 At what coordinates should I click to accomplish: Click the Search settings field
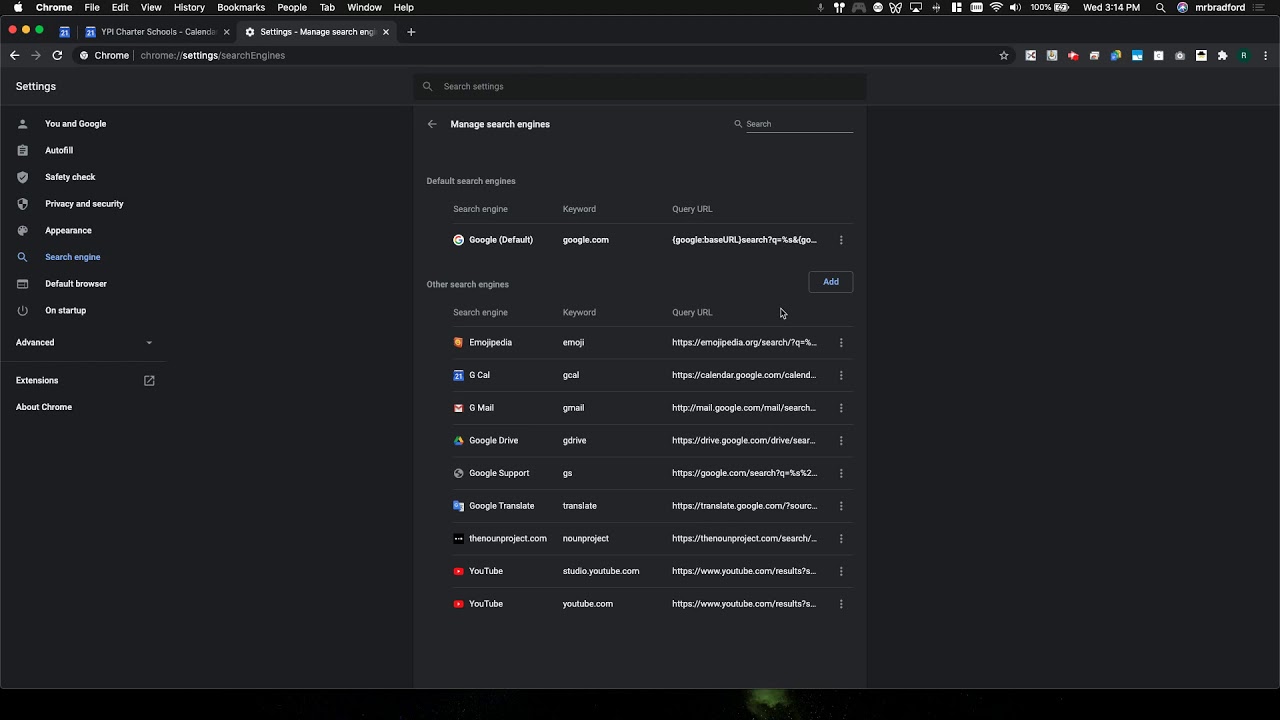(x=640, y=87)
